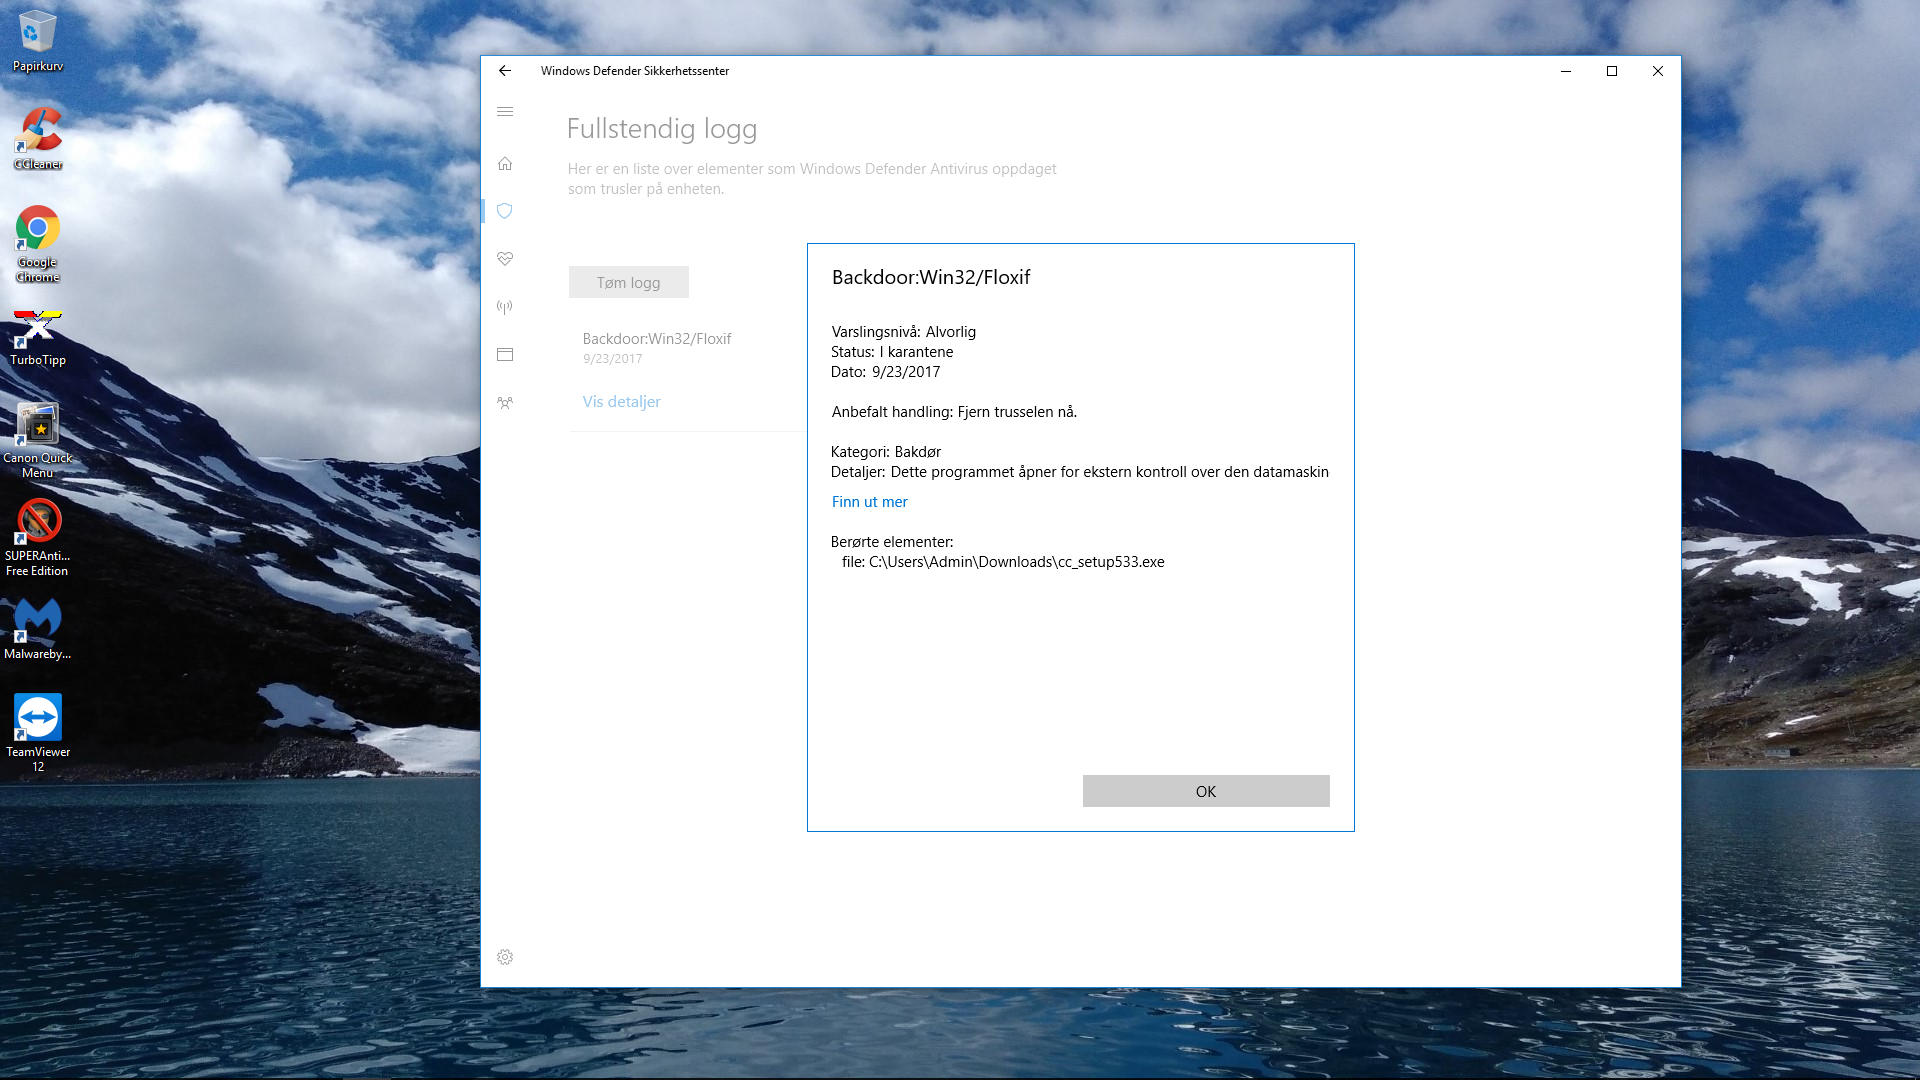Open the hamburger menu in the sidebar
This screenshot has height=1080, width=1920.
point(505,112)
